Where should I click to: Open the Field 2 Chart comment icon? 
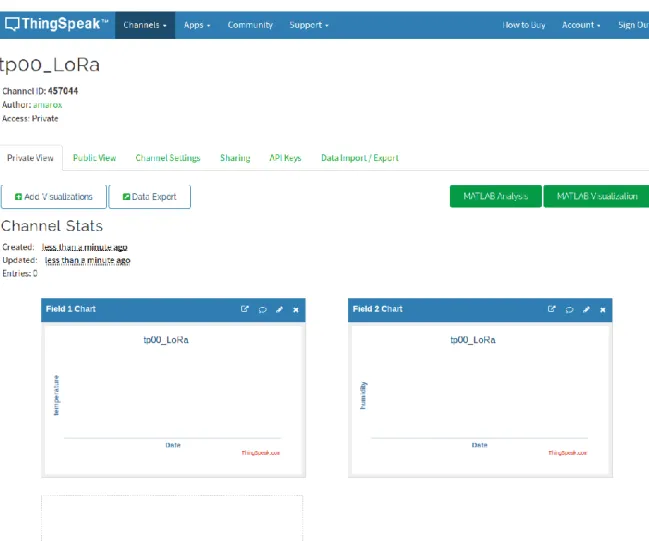tap(570, 309)
